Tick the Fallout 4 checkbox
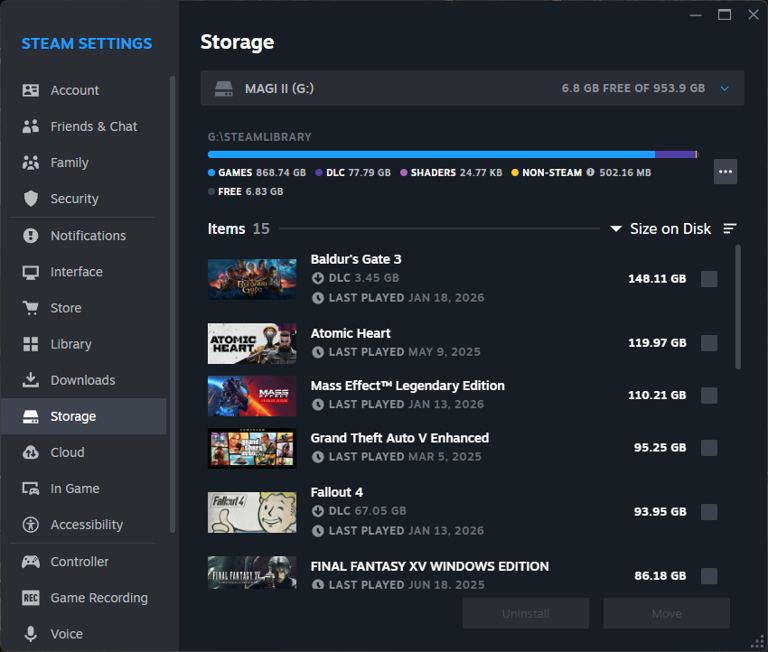 (x=709, y=512)
